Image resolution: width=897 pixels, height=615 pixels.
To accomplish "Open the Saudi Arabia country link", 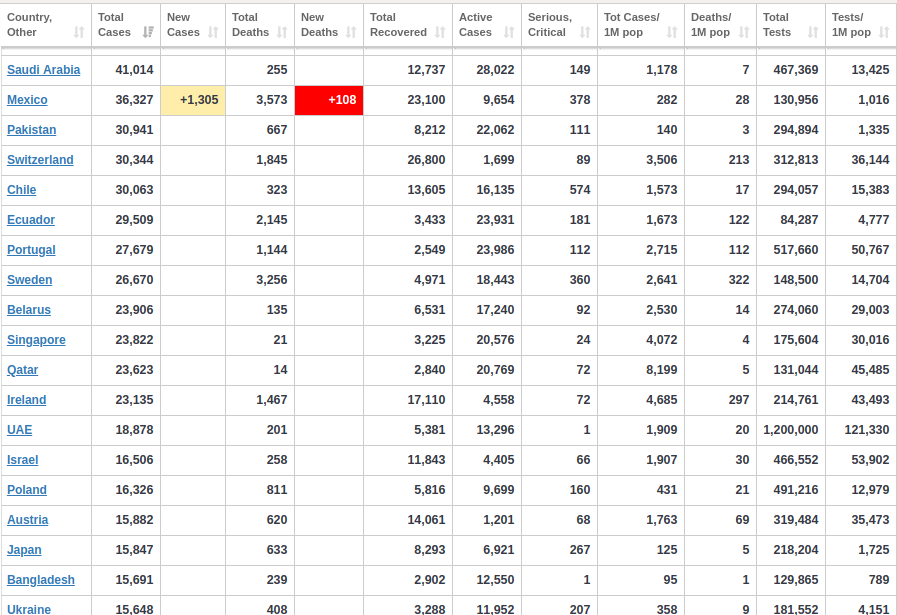I will click(43, 70).
